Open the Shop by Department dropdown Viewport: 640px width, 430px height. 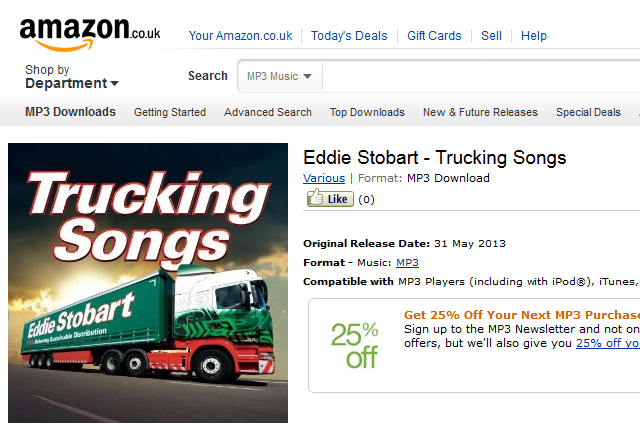pyautogui.click(x=71, y=77)
